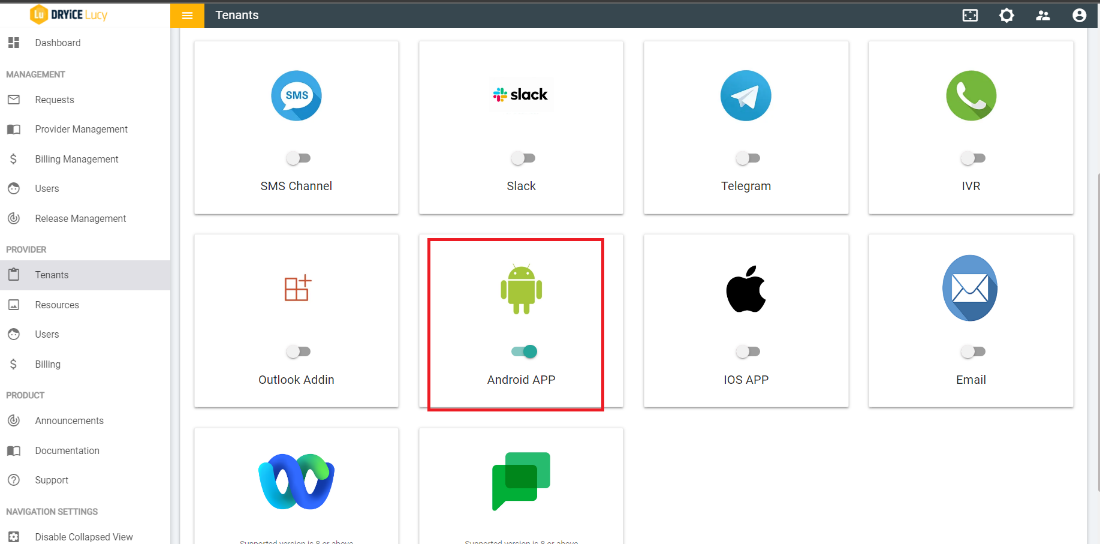Click the IOS APP label

(746, 380)
